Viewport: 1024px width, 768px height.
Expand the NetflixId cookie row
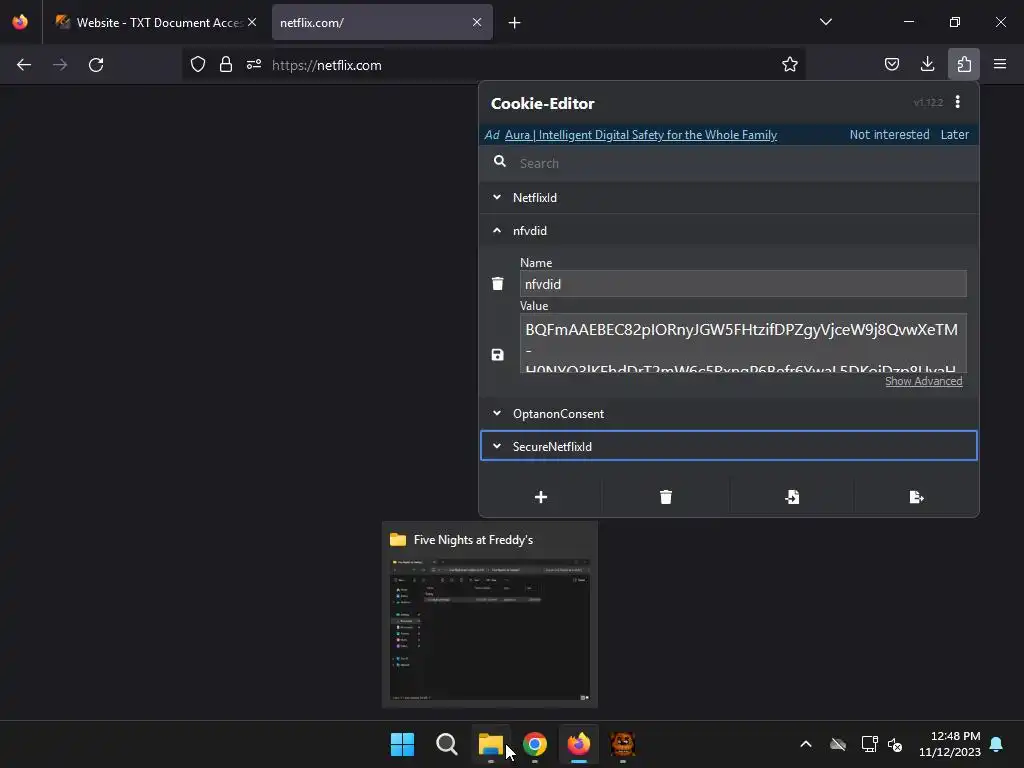[729, 197]
